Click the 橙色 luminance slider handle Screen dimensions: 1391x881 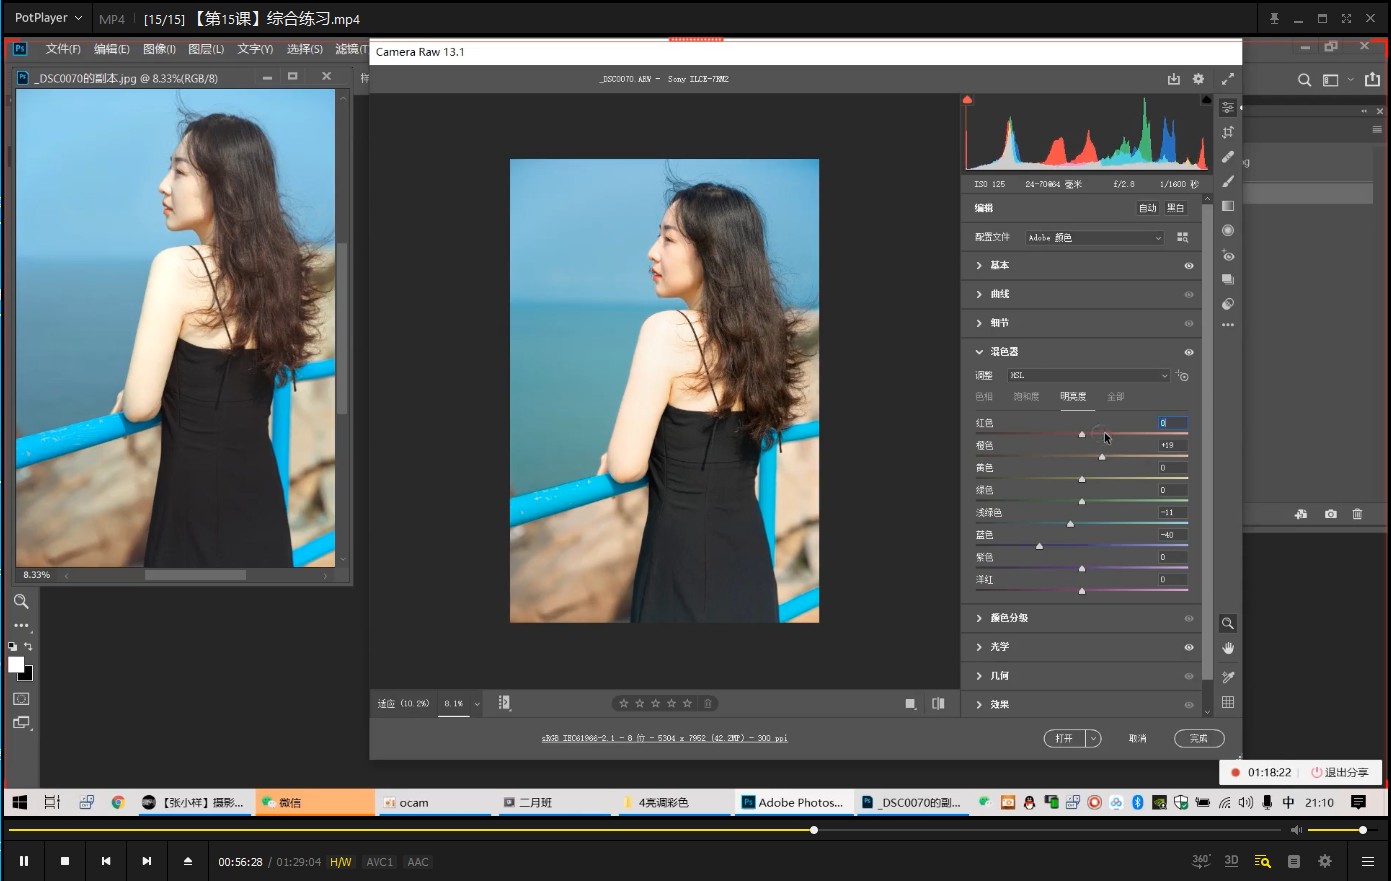point(1102,456)
